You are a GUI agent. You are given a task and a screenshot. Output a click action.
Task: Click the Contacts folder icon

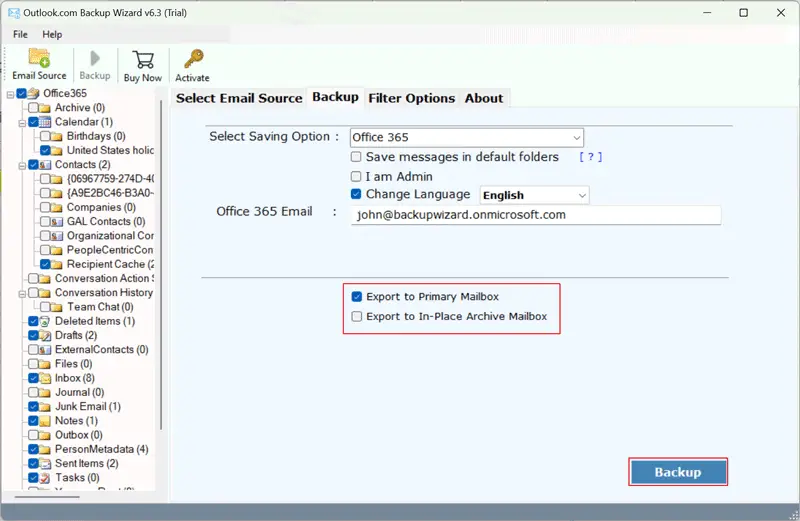tap(45, 164)
